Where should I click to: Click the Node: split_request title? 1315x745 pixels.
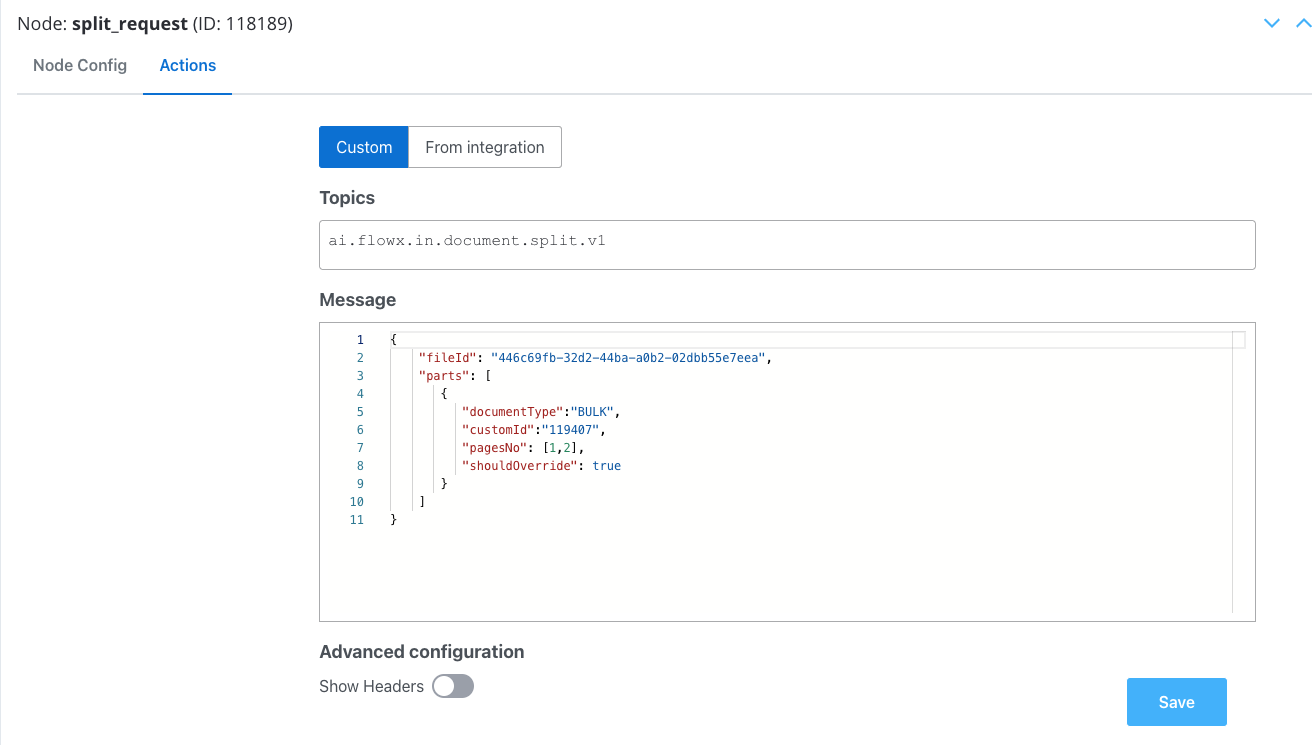pos(155,24)
